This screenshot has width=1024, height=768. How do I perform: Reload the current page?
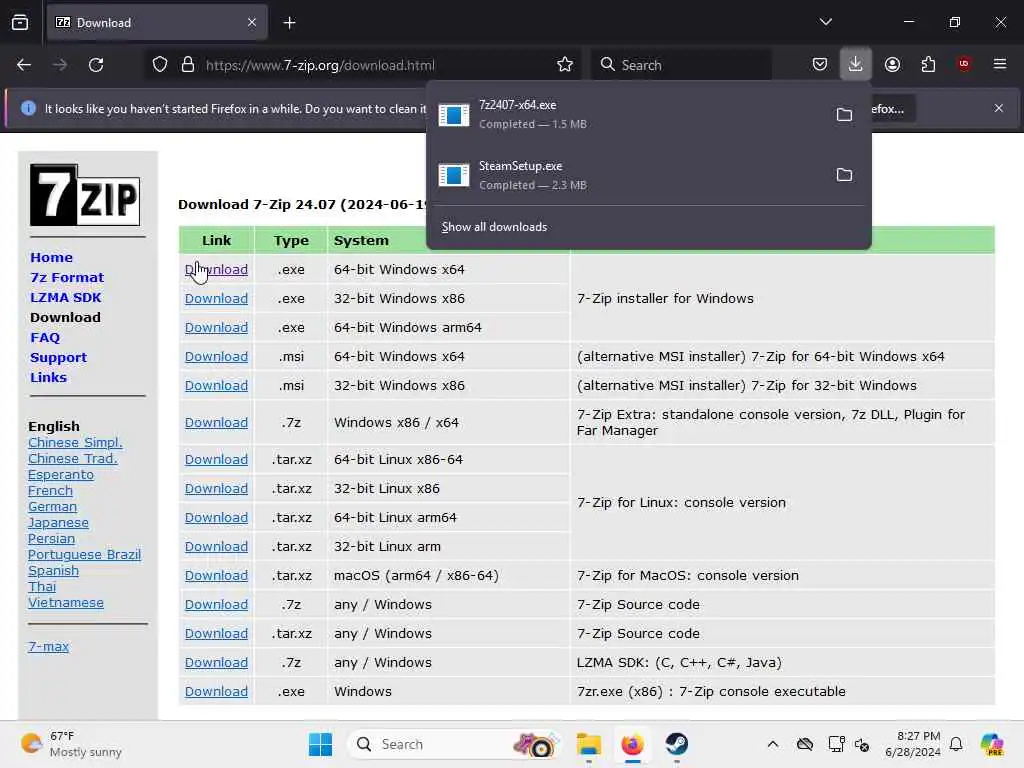(x=96, y=65)
